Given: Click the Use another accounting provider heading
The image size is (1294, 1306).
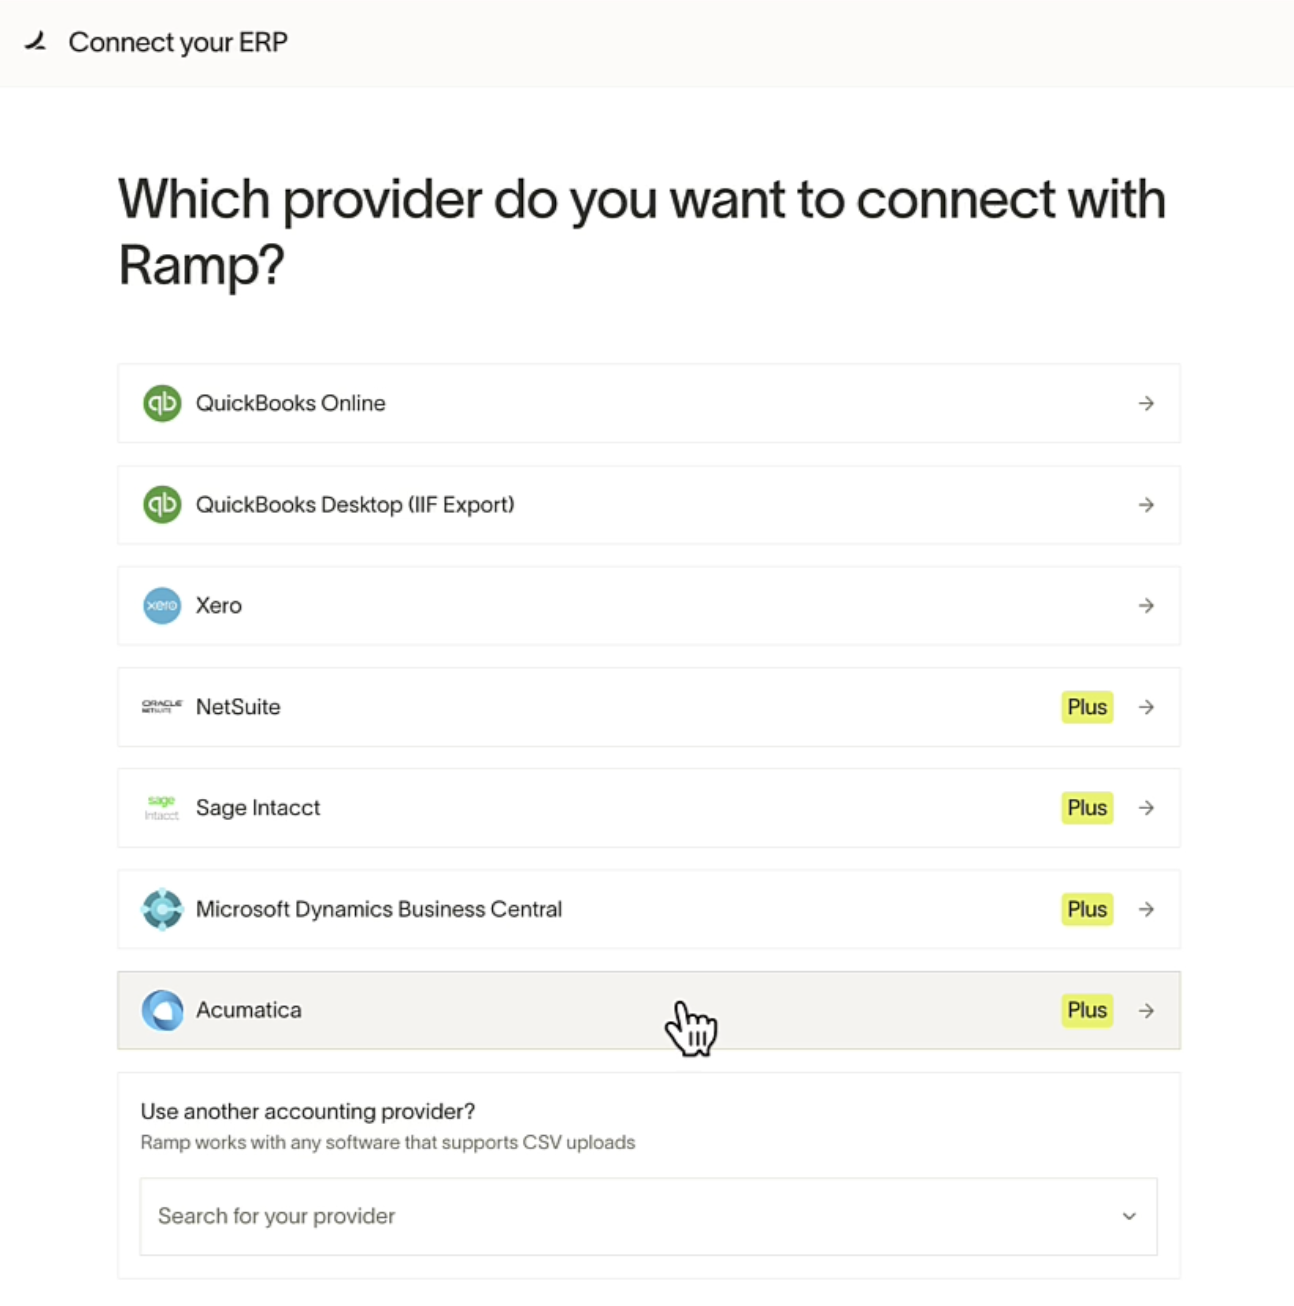Looking at the screenshot, I should (x=307, y=1111).
